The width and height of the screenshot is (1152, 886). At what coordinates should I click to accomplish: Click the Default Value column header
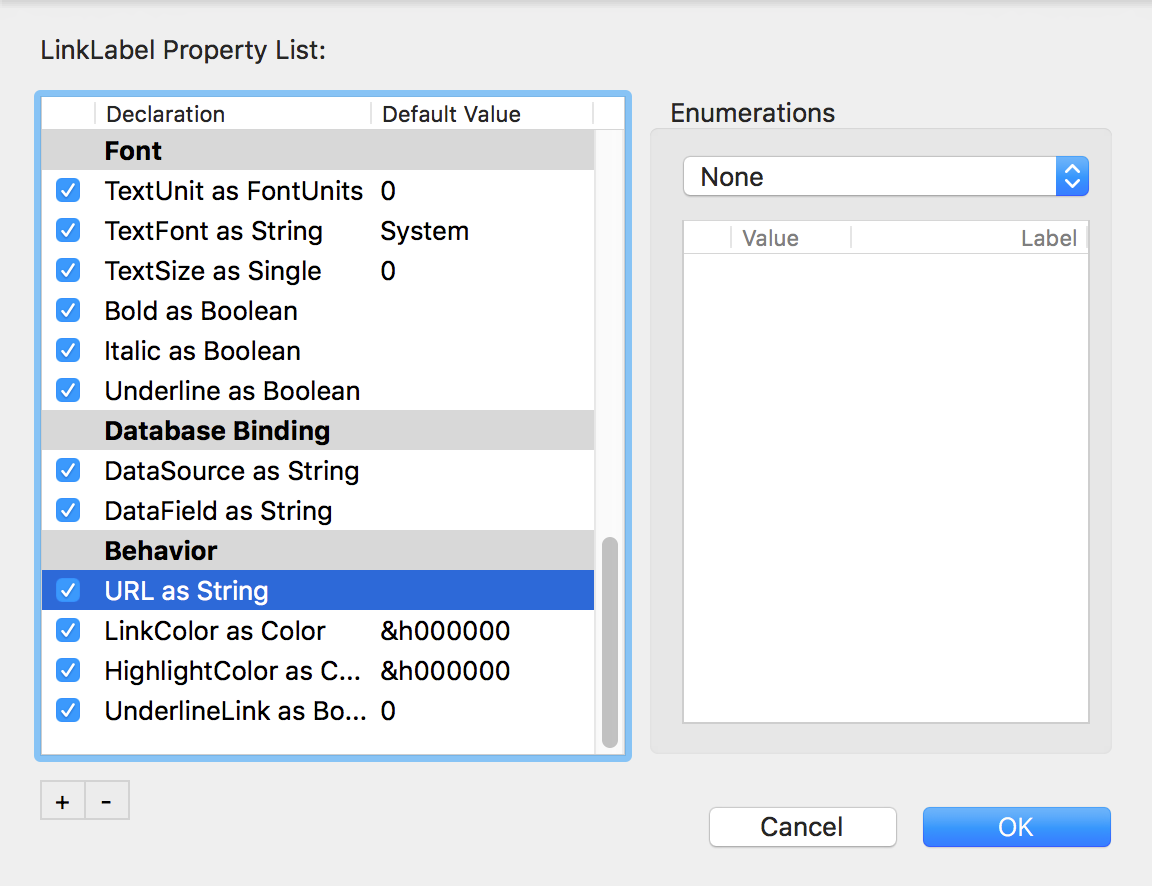pos(451,114)
